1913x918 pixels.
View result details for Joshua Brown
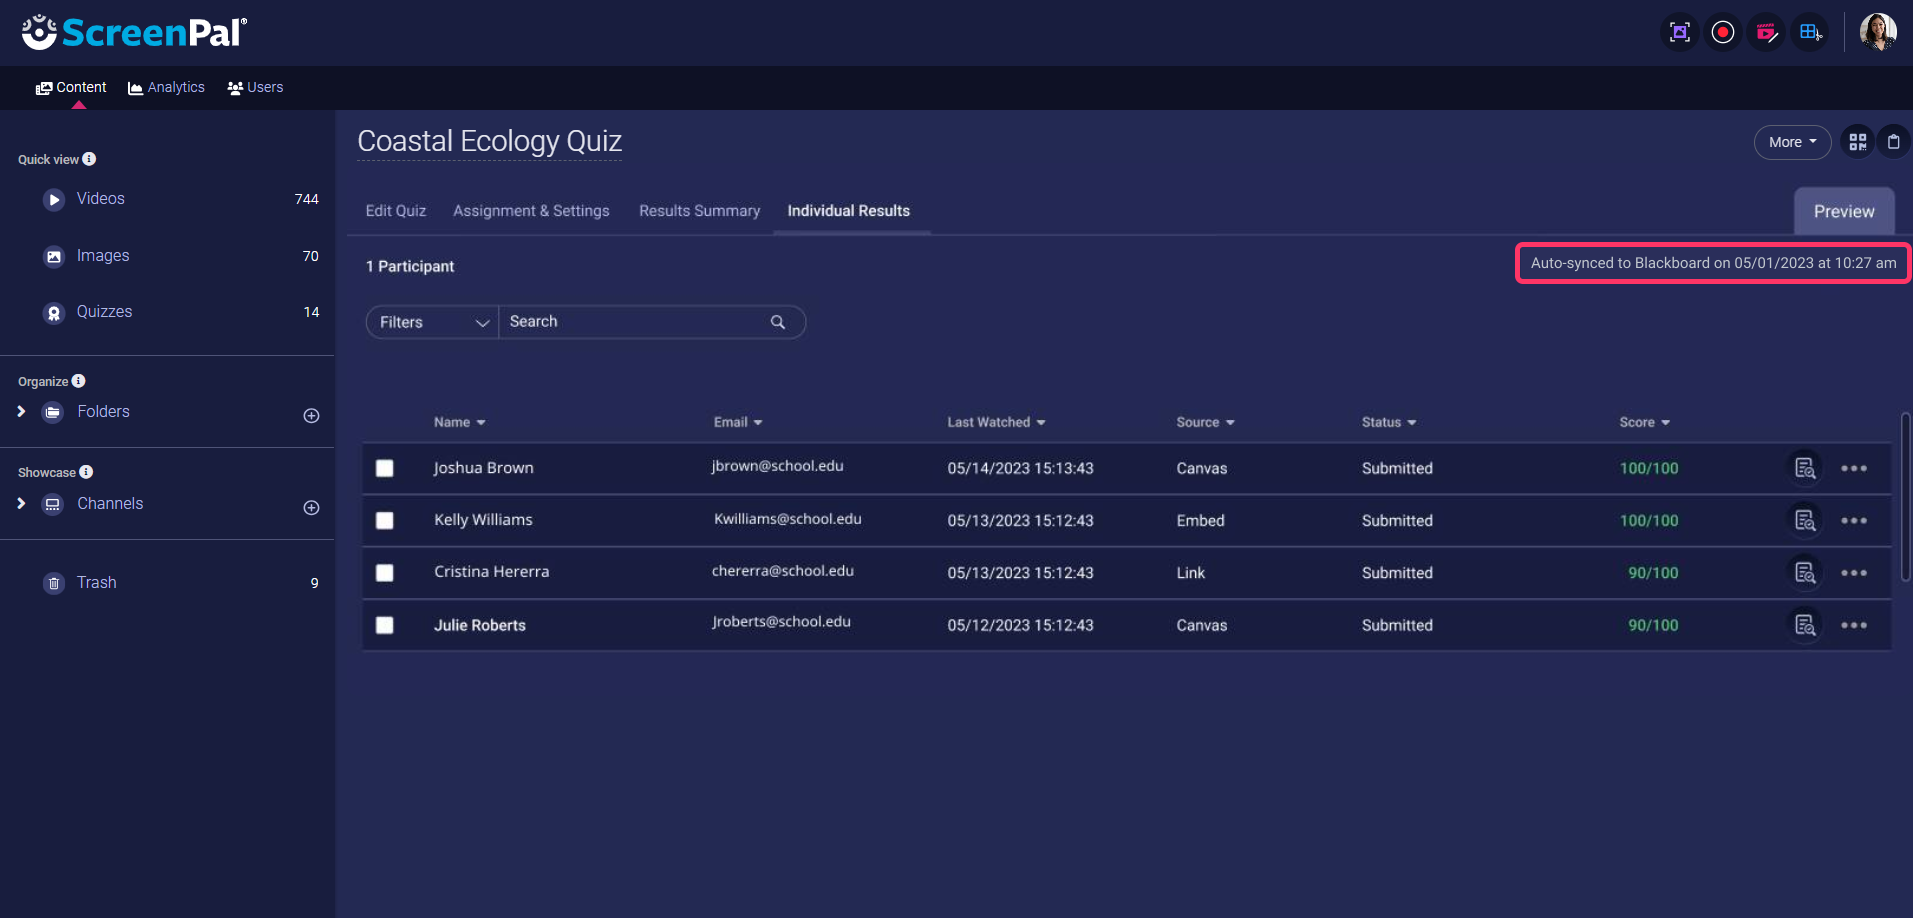point(1805,468)
